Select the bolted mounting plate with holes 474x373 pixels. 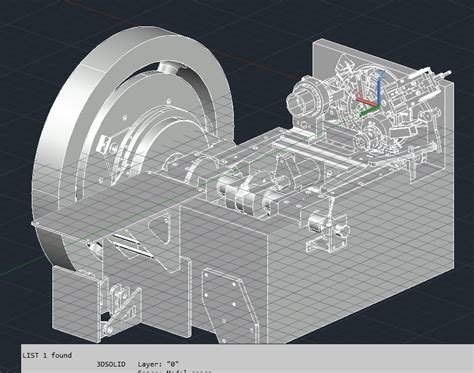[230, 307]
